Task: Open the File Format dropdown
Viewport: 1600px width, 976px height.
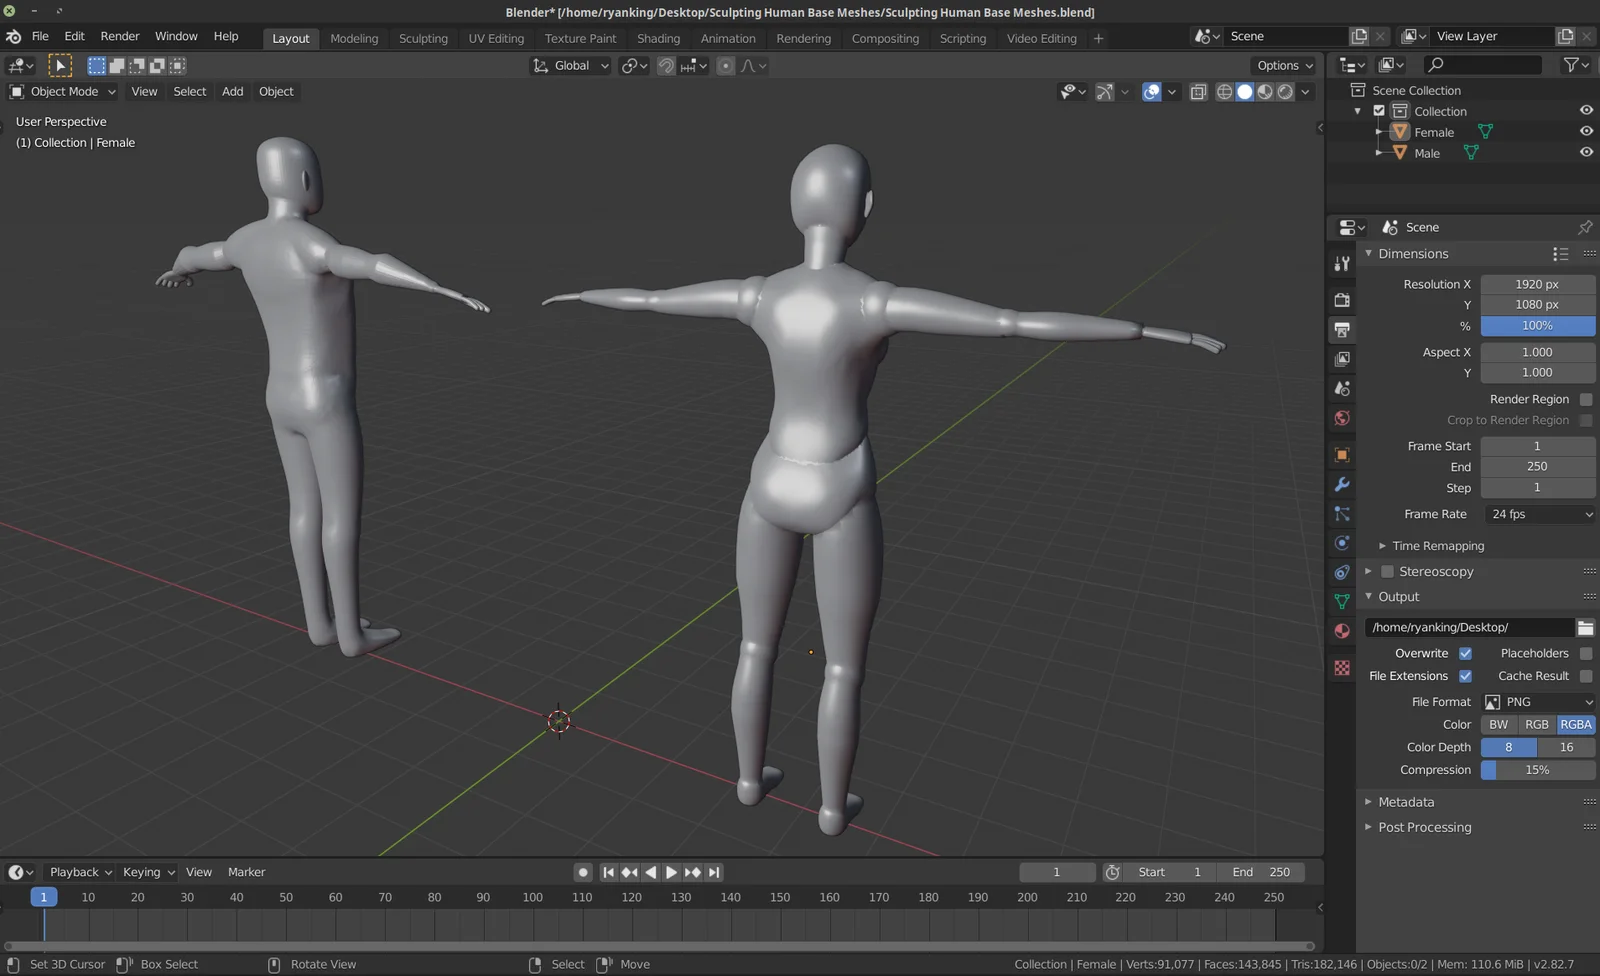Action: 1538,701
